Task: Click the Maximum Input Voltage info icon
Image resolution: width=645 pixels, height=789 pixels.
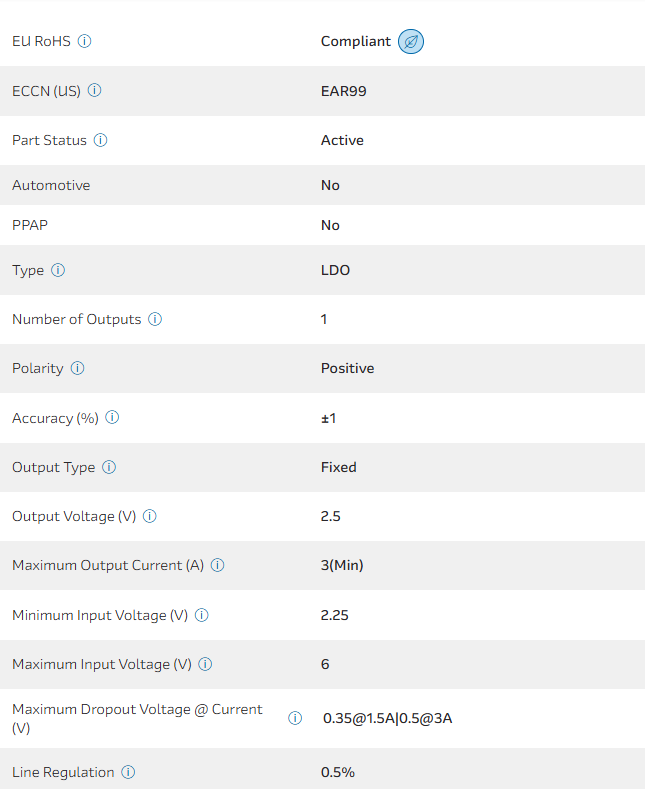Action: 205,664
